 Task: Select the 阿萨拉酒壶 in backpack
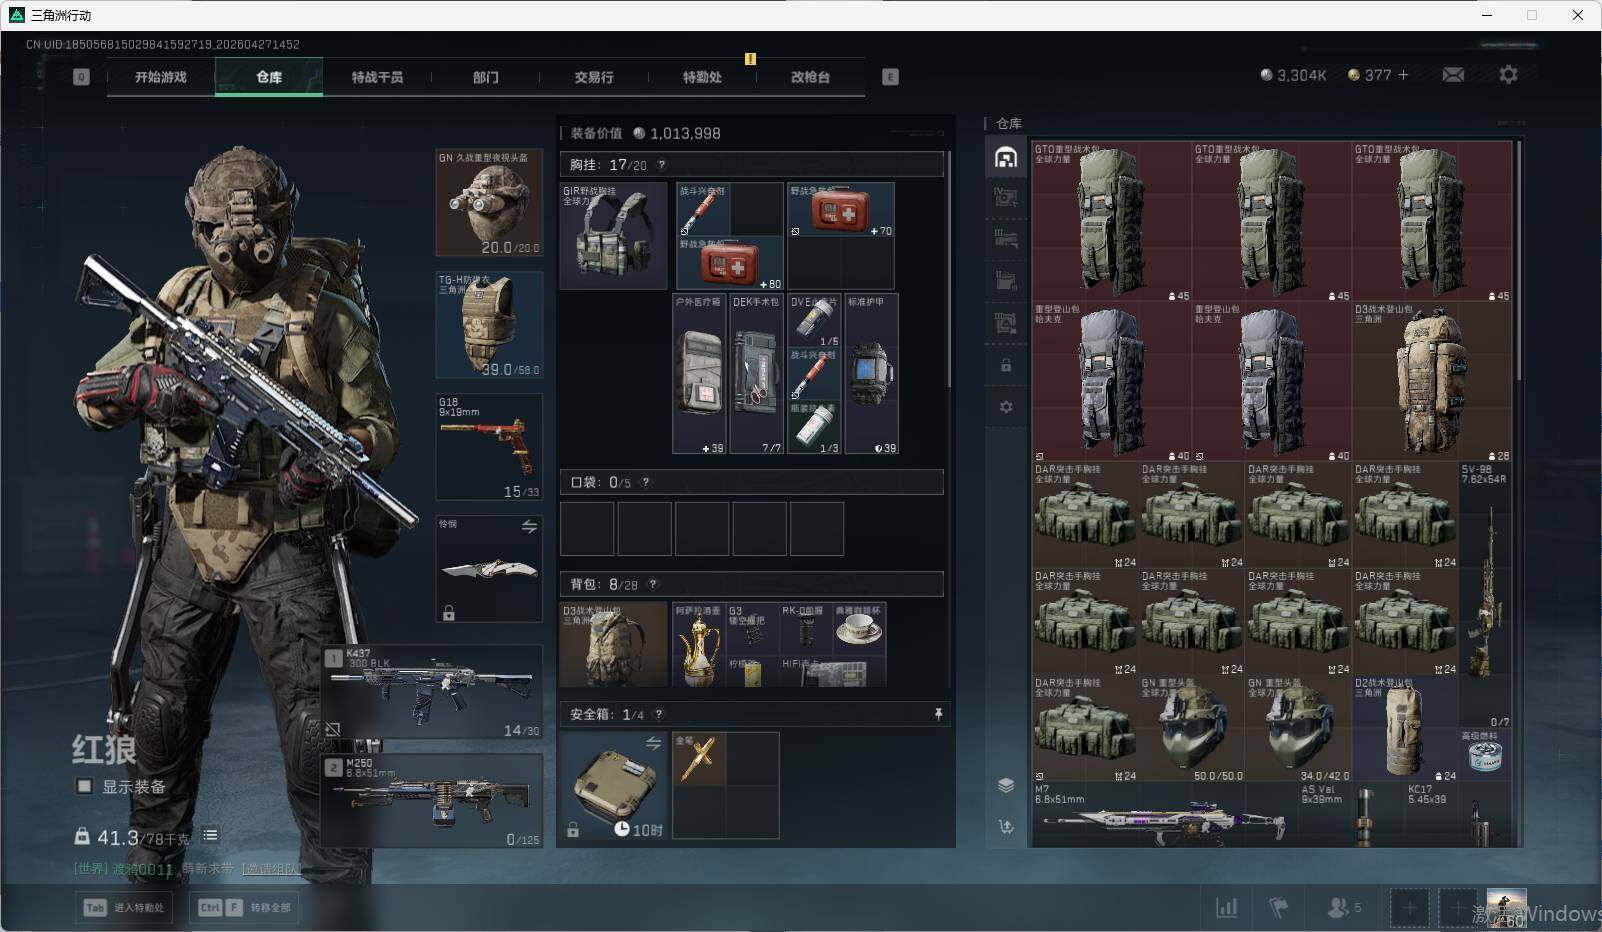[698, 644]
